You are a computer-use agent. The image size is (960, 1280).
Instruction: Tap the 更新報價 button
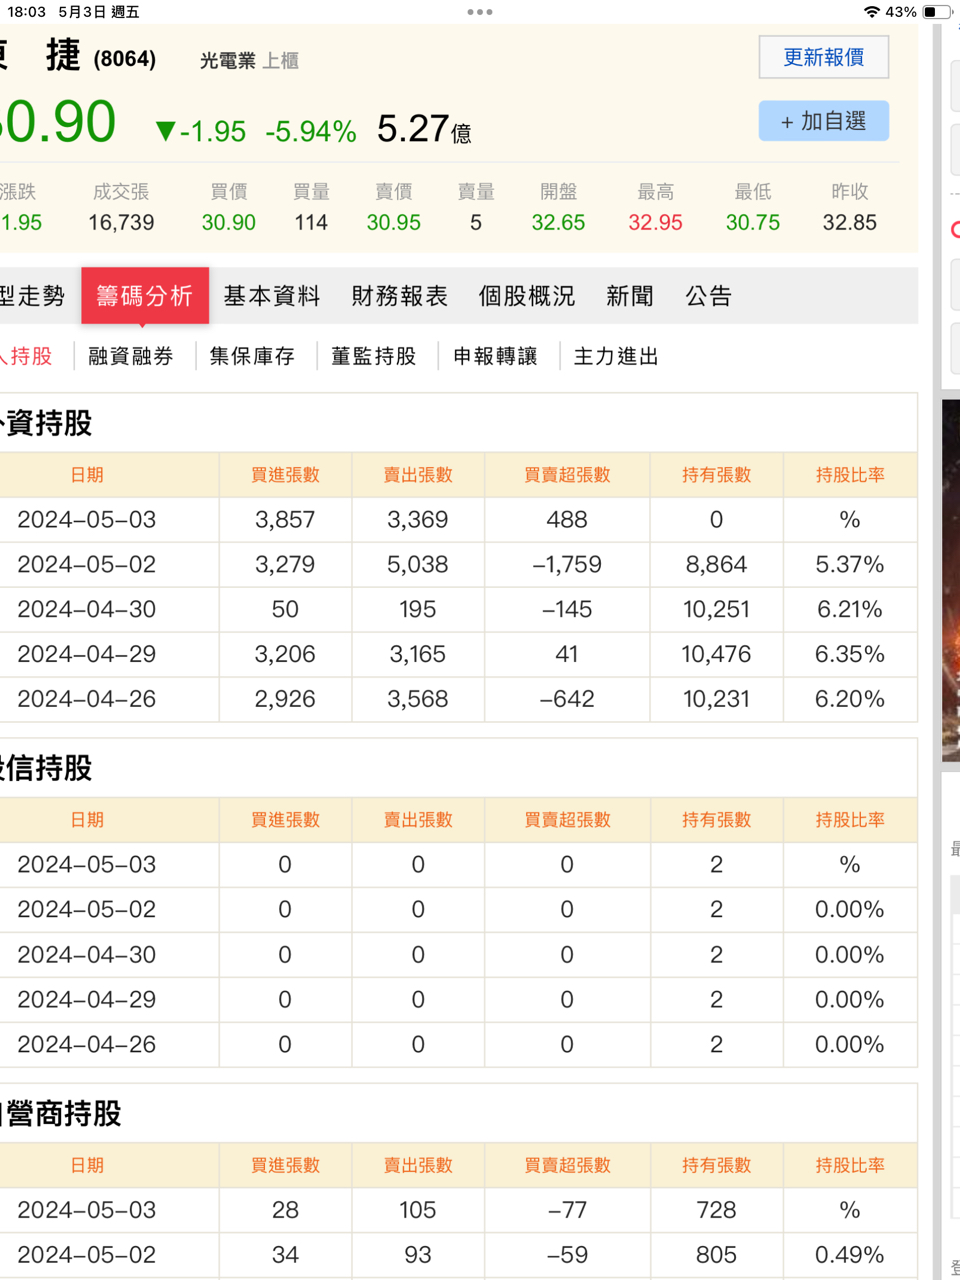point(823,57)
